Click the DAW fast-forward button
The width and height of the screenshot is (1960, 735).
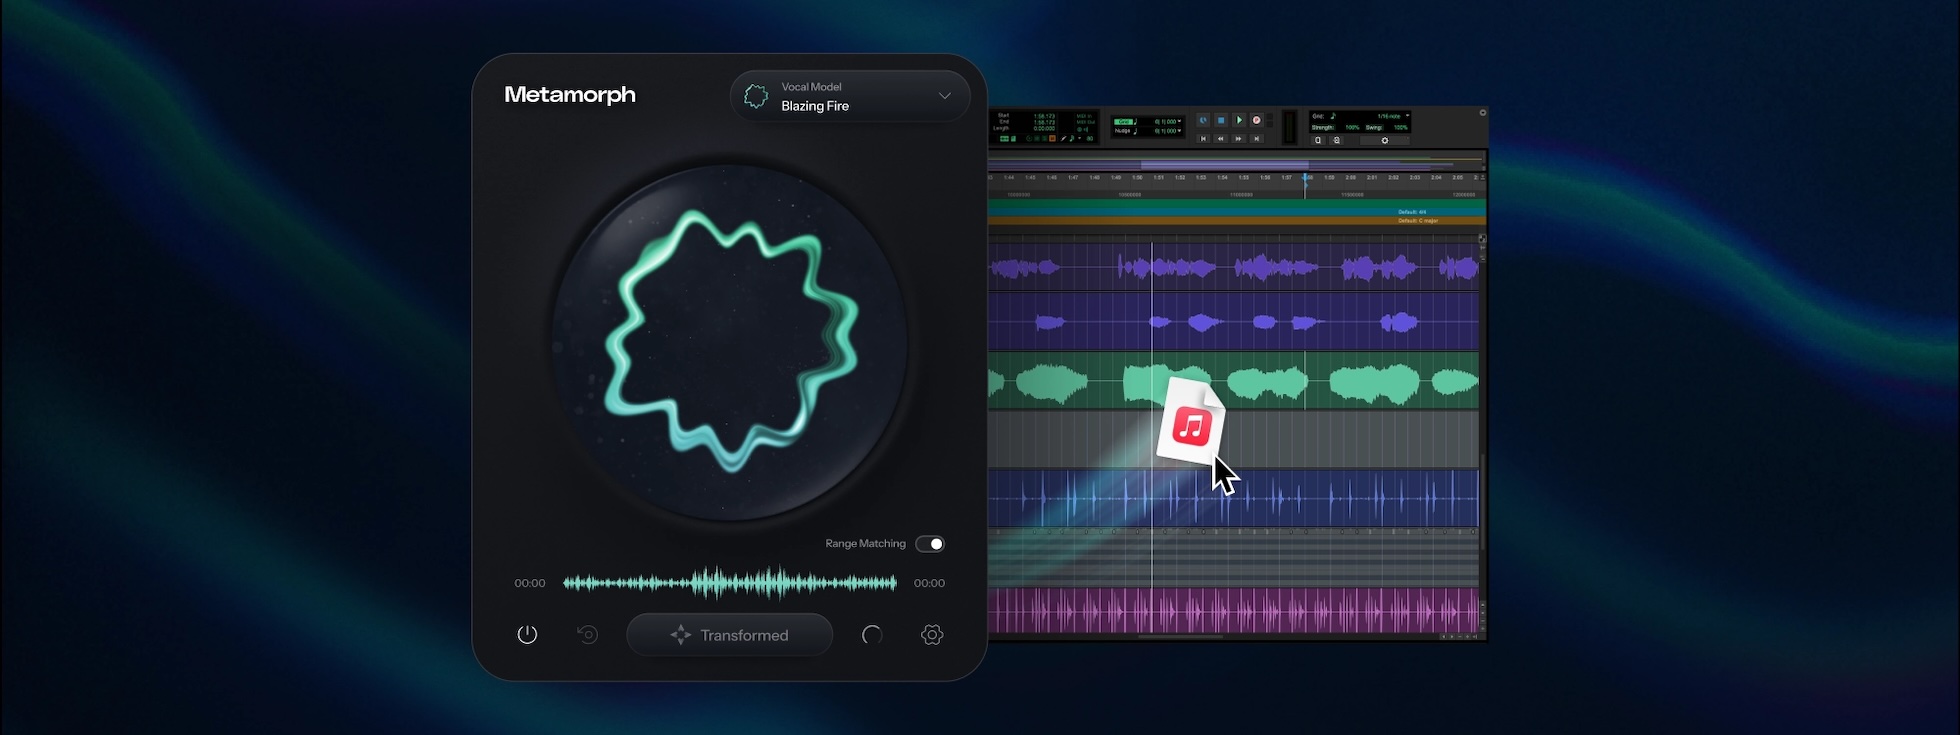[1239, 139]
